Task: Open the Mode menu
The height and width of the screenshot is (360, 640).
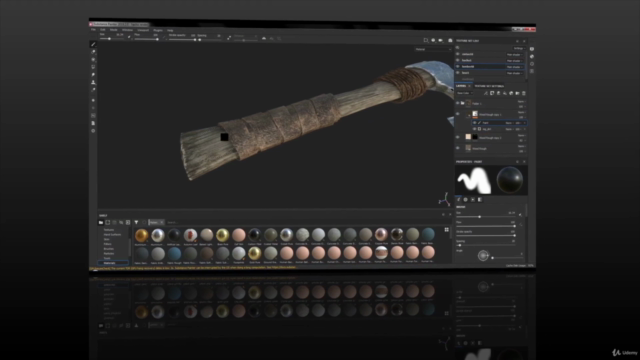Action: 113,30
